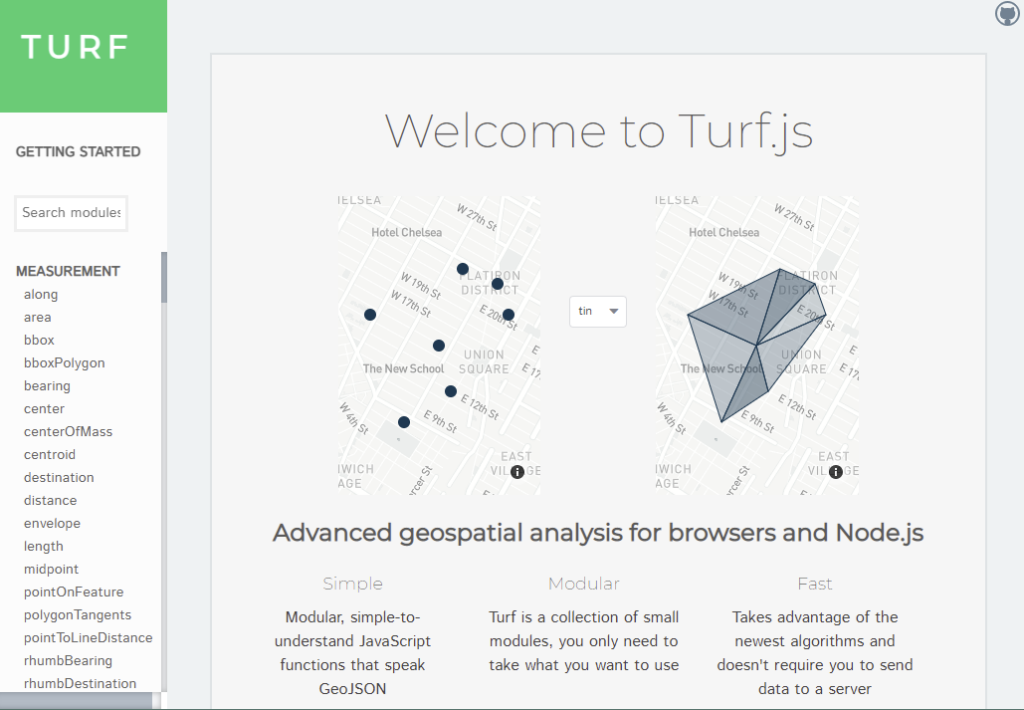Click the Search modules input field
This screenshot has height=710, width=1024.
pyautogui.click(x=70, y=213)
